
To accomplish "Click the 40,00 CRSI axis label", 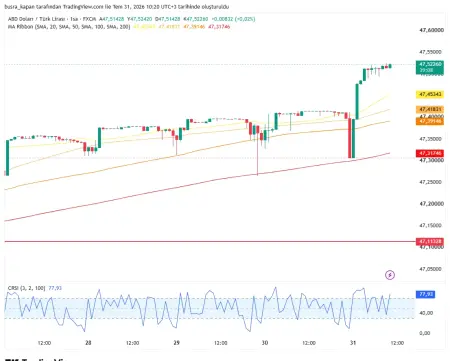I will (x=426, y=313).
